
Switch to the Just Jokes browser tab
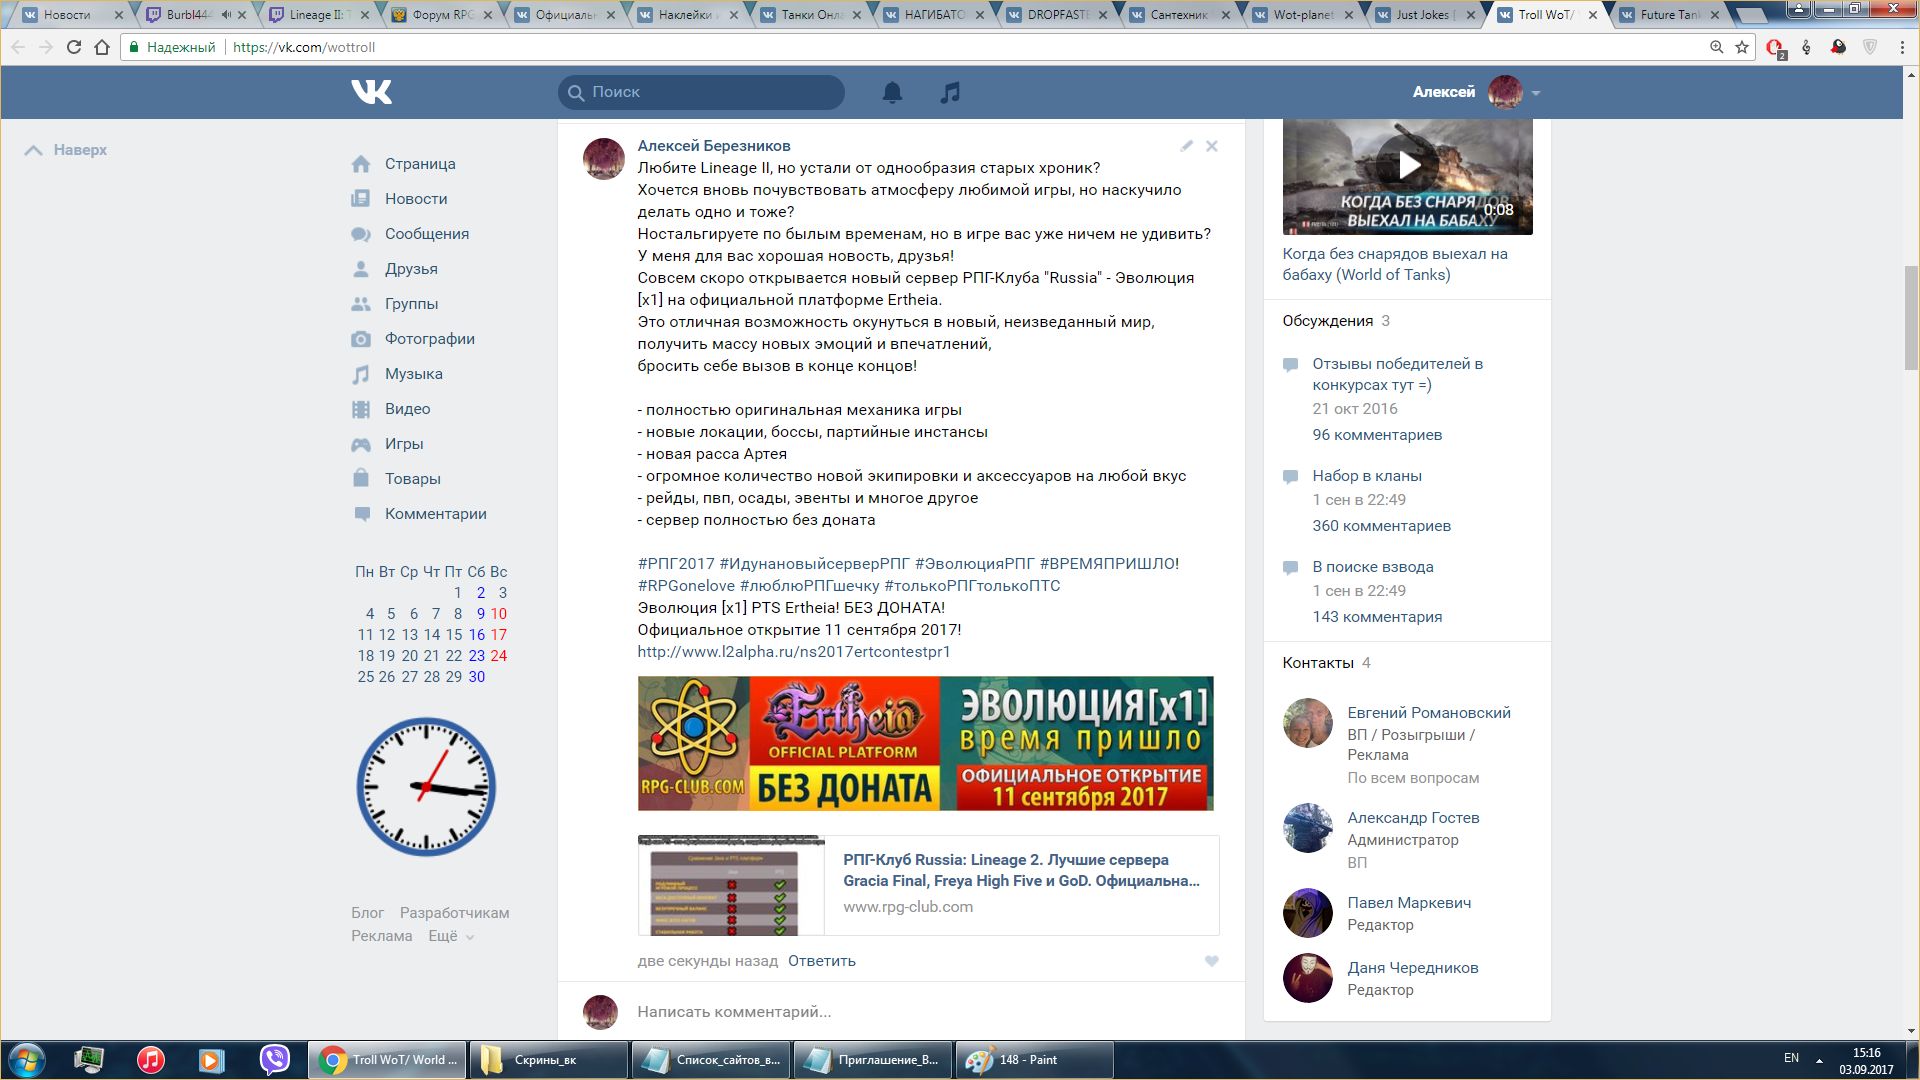pyautogui.click(x=1425, y=15)
